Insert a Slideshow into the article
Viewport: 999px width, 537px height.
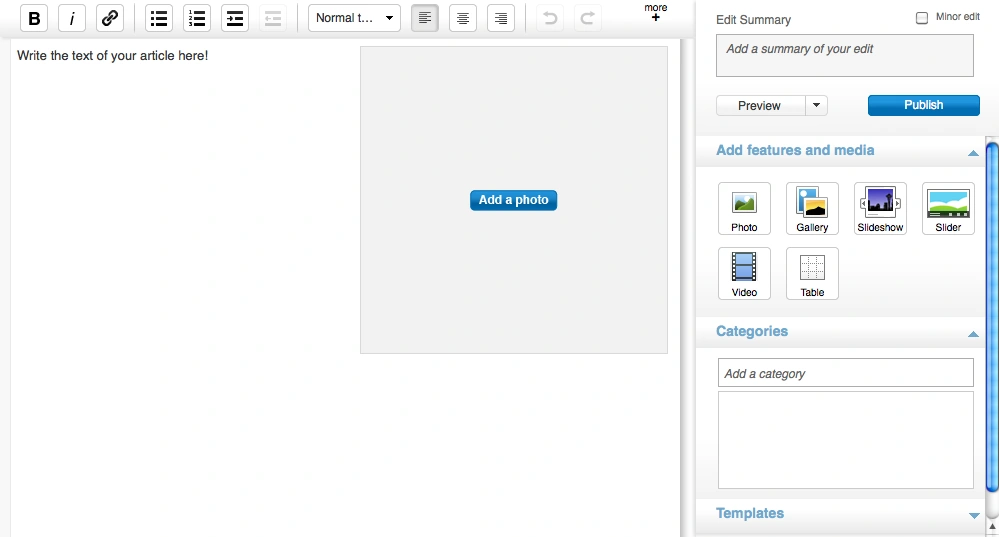click(x=880, y=208)
